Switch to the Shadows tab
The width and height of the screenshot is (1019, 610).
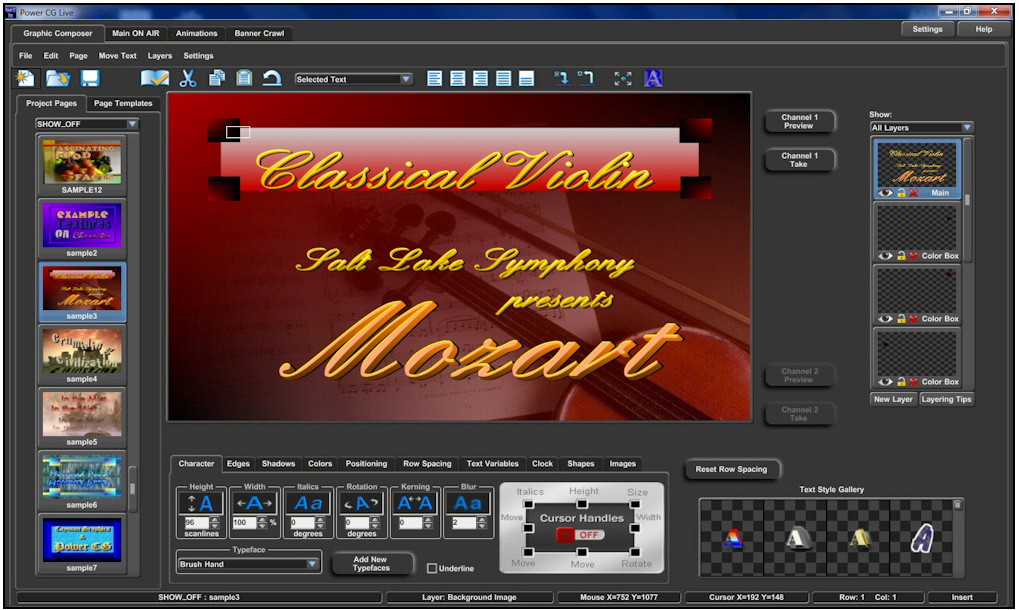coord(278,463)
